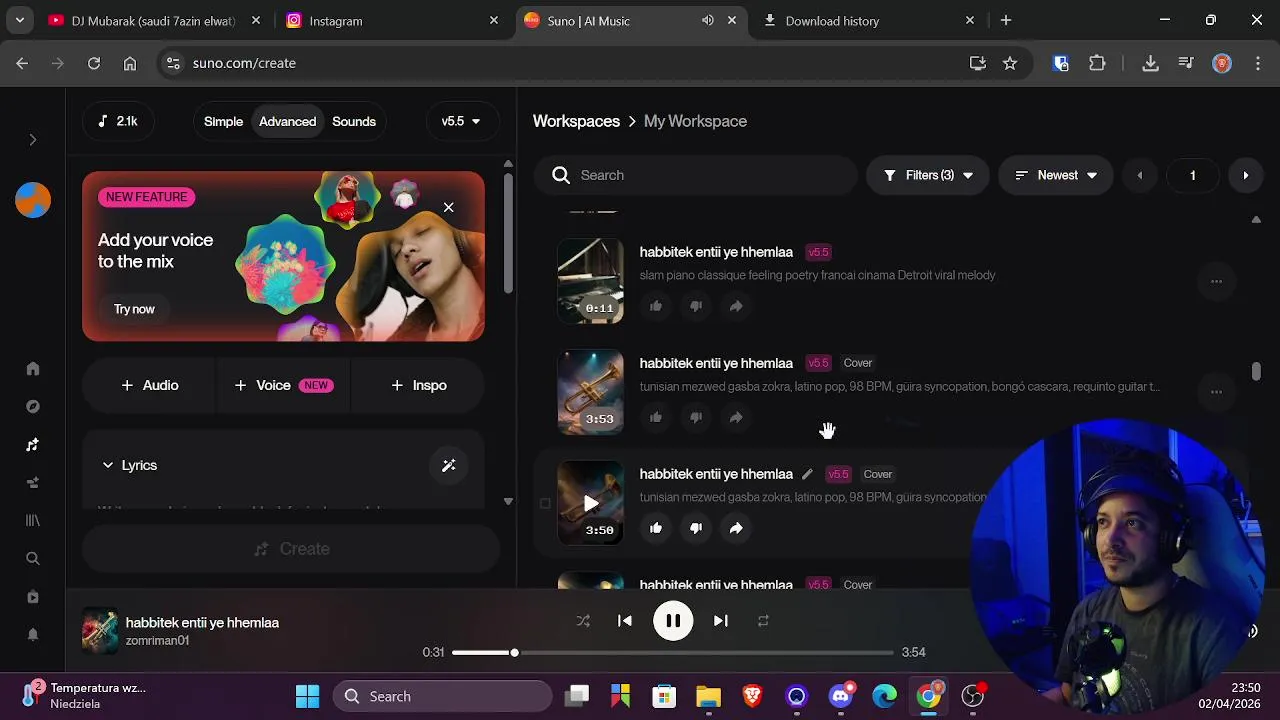1280x720 pixels.
Task: Toggle shuffle in the player bar
Action: [583, 621]
